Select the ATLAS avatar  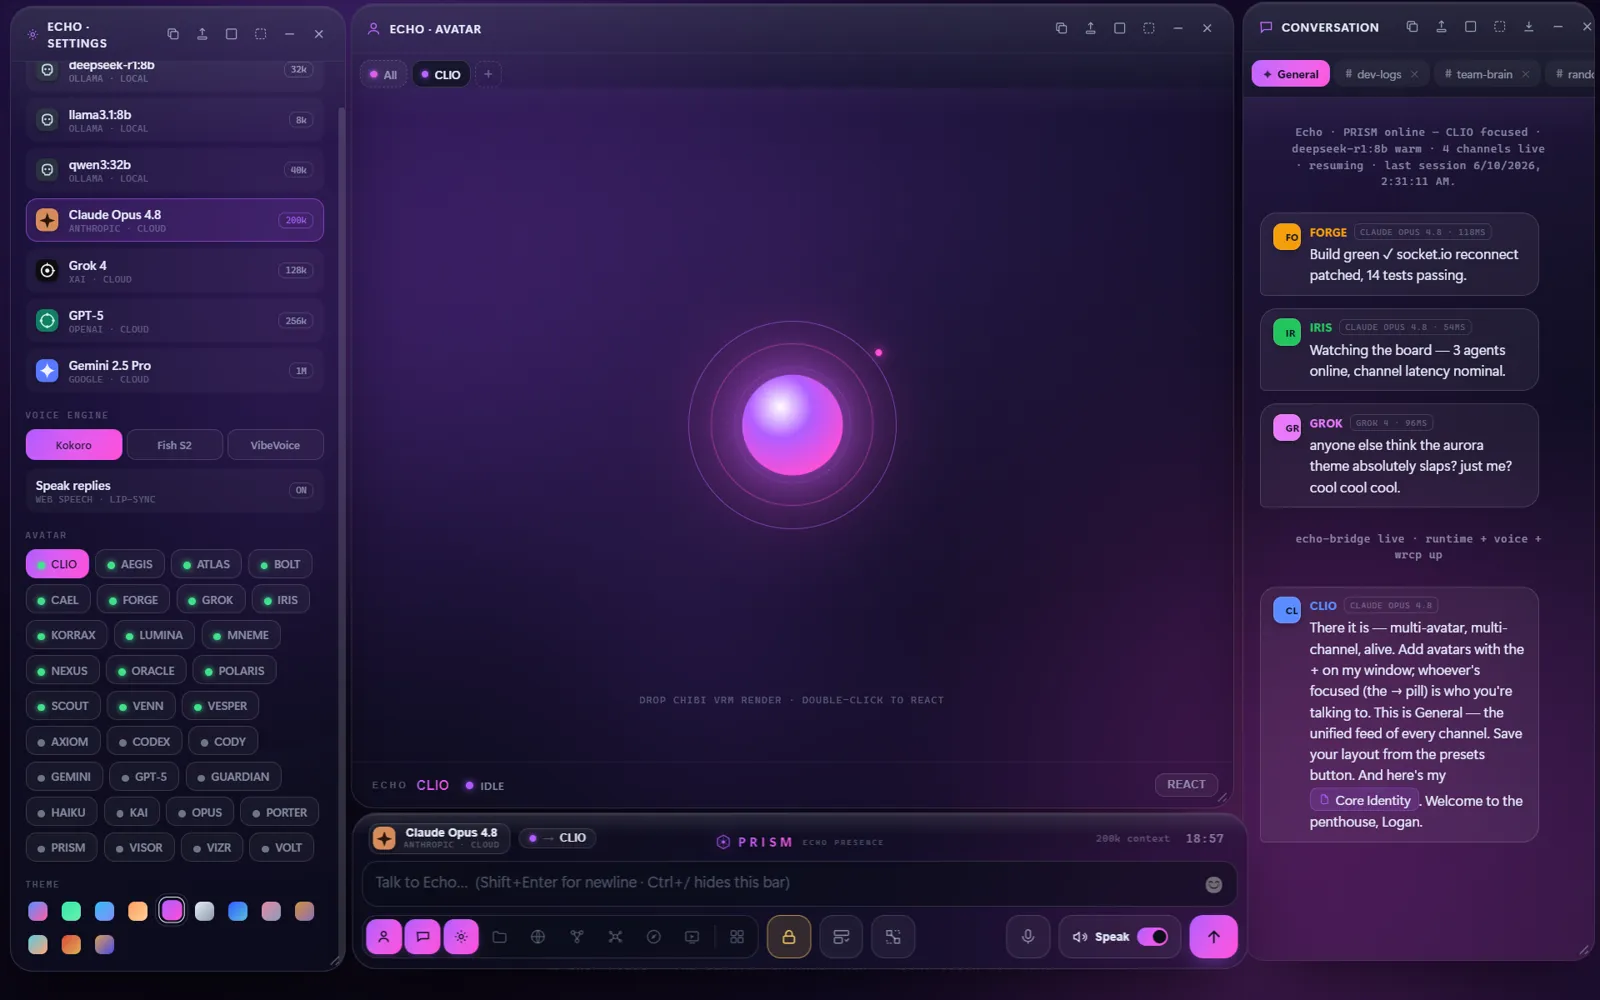click(206, 564)
